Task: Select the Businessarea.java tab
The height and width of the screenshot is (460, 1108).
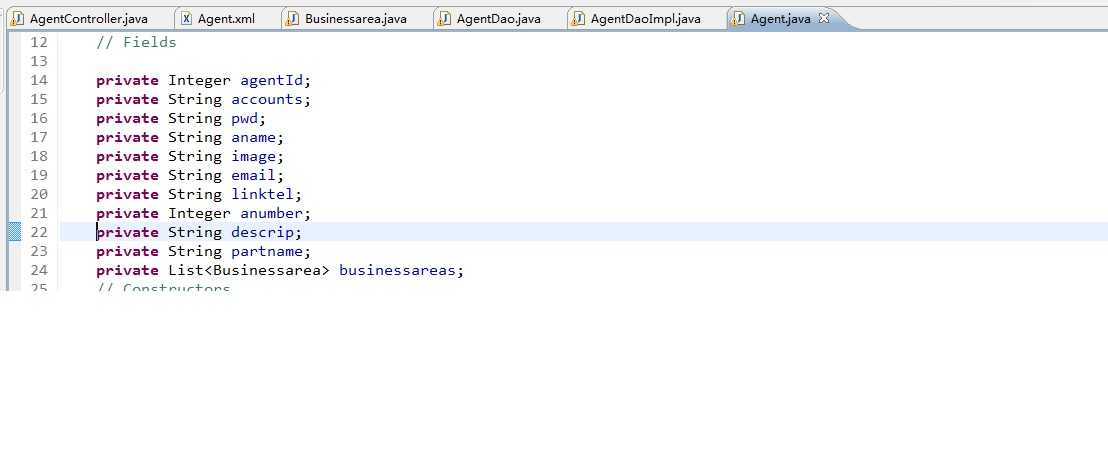Action: [355, 19]
